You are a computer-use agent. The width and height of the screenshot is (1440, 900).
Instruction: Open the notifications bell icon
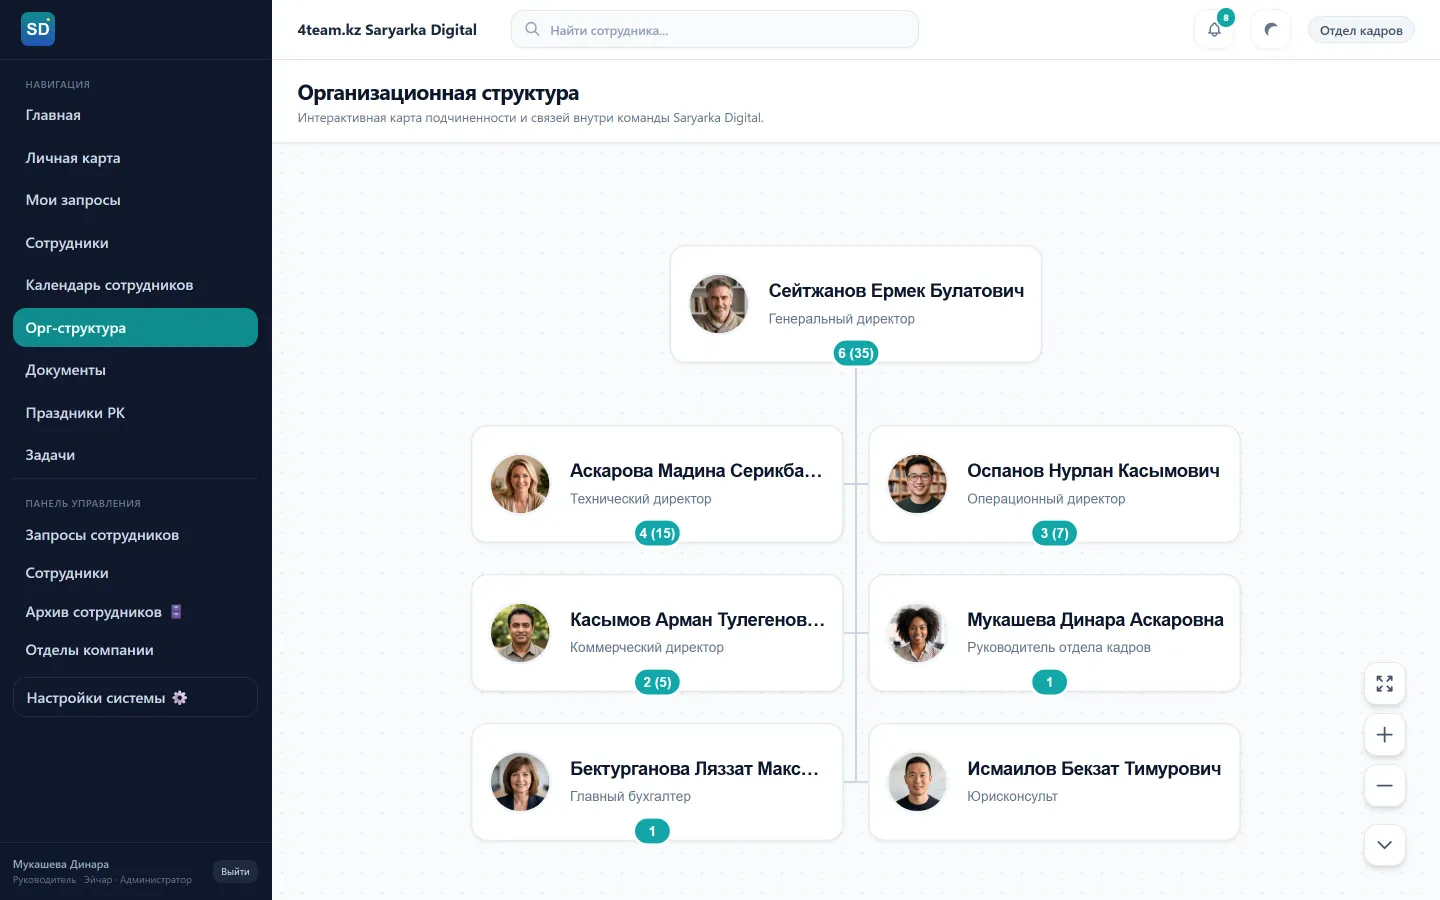(1214, 30)
